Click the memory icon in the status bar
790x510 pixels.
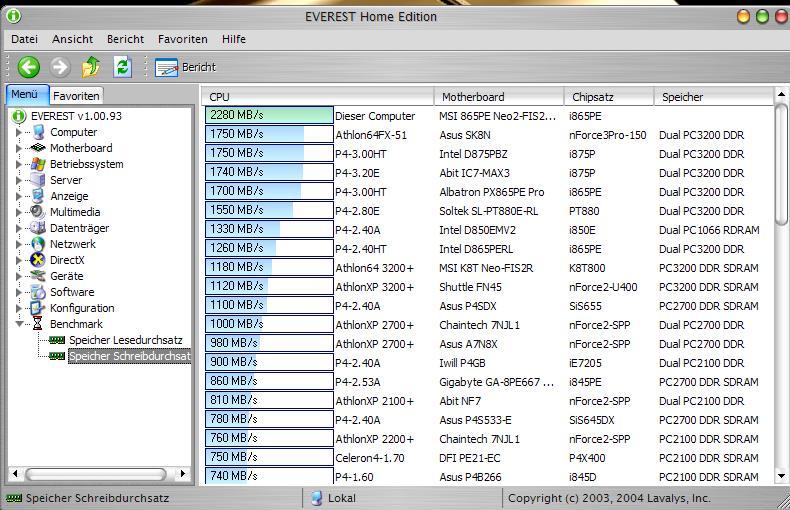pyautogui.click(x=14, y=498)
